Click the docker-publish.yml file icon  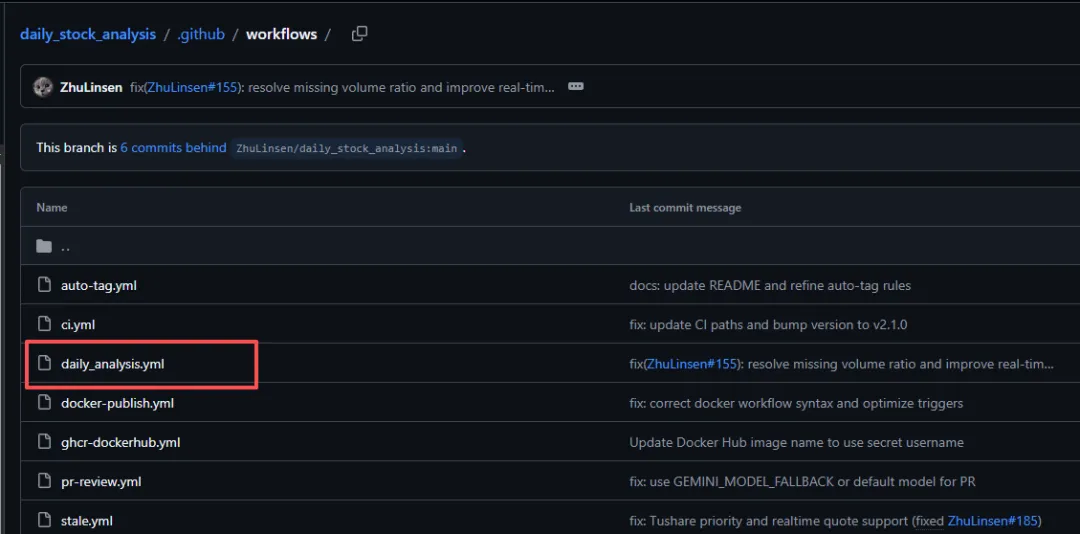pyautogui.click(x=44, y=403)
